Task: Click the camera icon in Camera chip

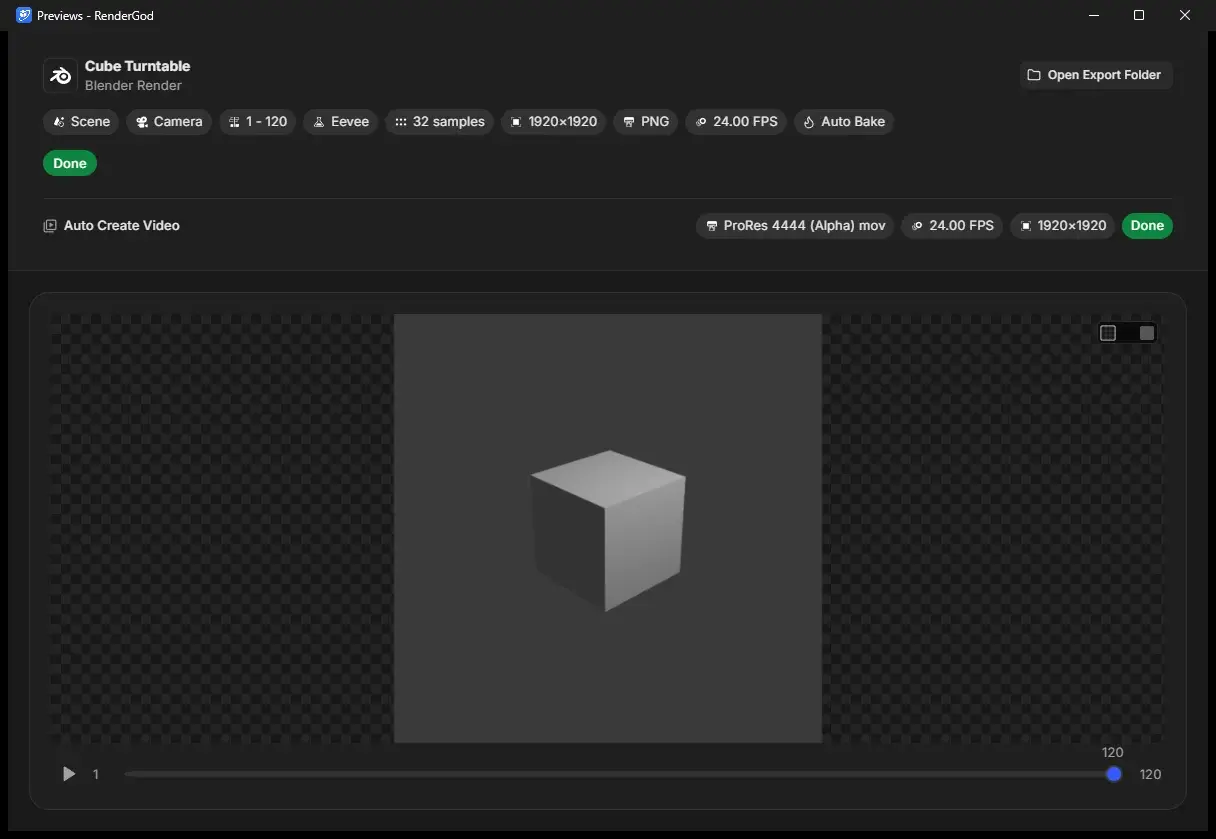Action: point(141,122)
